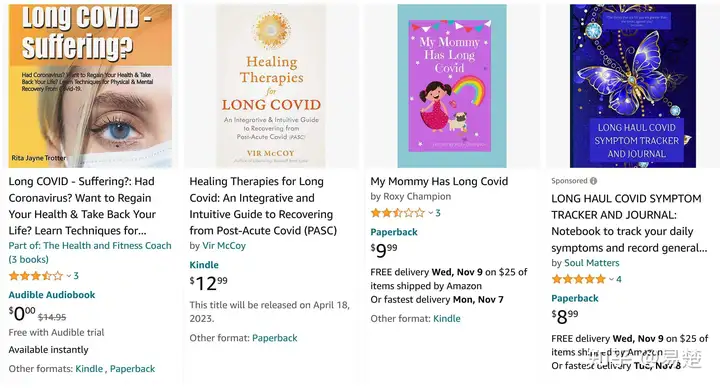Expand rating chevron for My Mommy Has Long Covid

tap(431, 213)
